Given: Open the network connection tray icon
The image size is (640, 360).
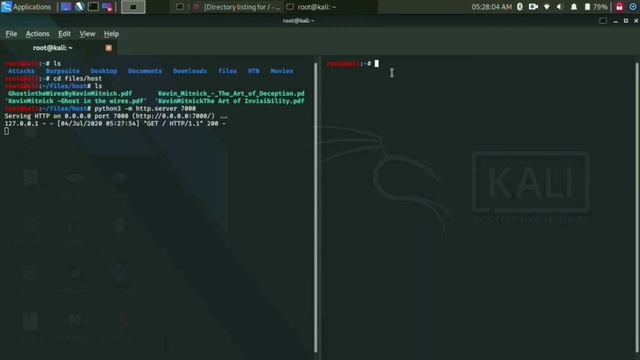Looking at the screenshot, I should pos(547,7).
